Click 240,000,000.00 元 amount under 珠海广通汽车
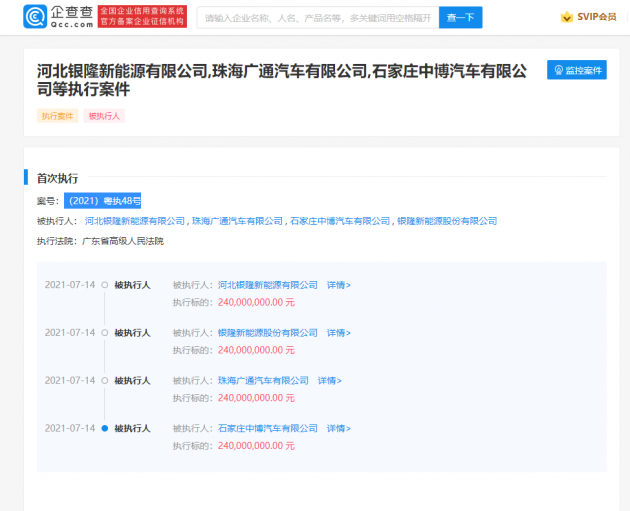Screen dimensions: 630x511 pos(256,398)
